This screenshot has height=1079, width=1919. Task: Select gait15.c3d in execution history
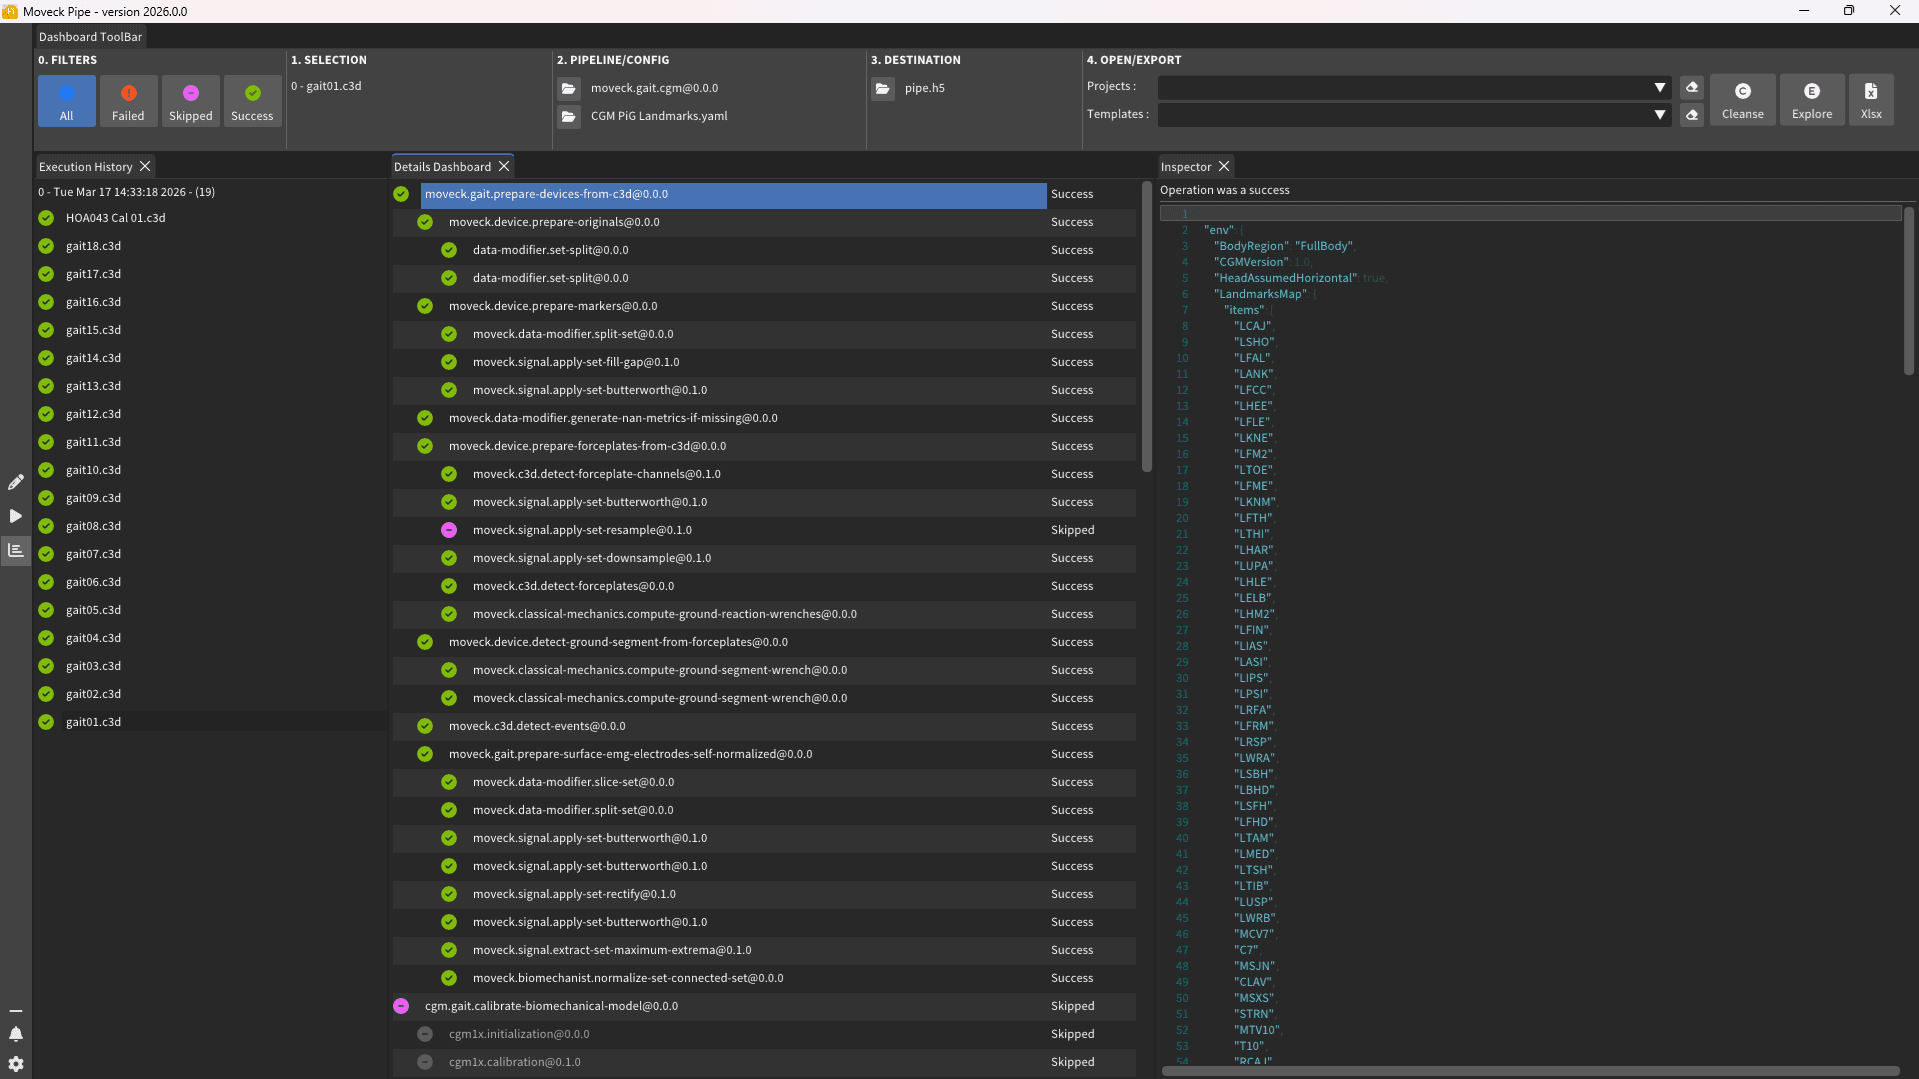pyautogui.click(x=93, y=330)
